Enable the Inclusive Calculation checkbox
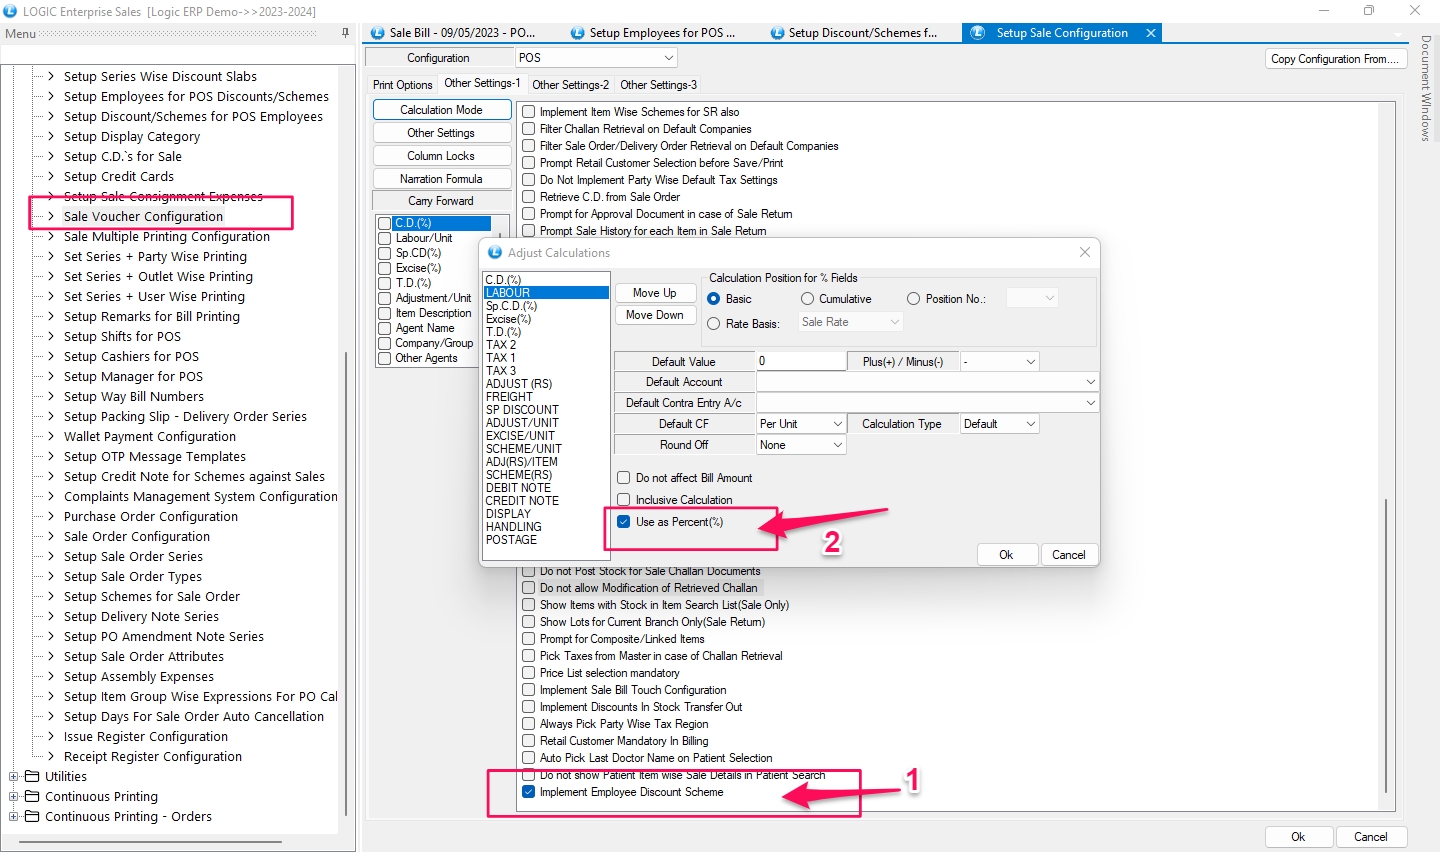Viewport: 1440px width, 852px height. coord(624,500)
